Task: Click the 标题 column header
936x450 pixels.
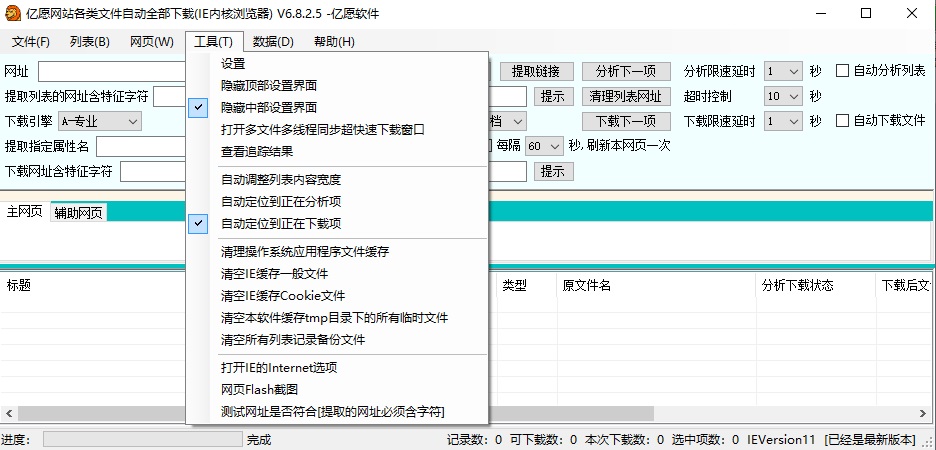Action: click(x=19, y=286)
